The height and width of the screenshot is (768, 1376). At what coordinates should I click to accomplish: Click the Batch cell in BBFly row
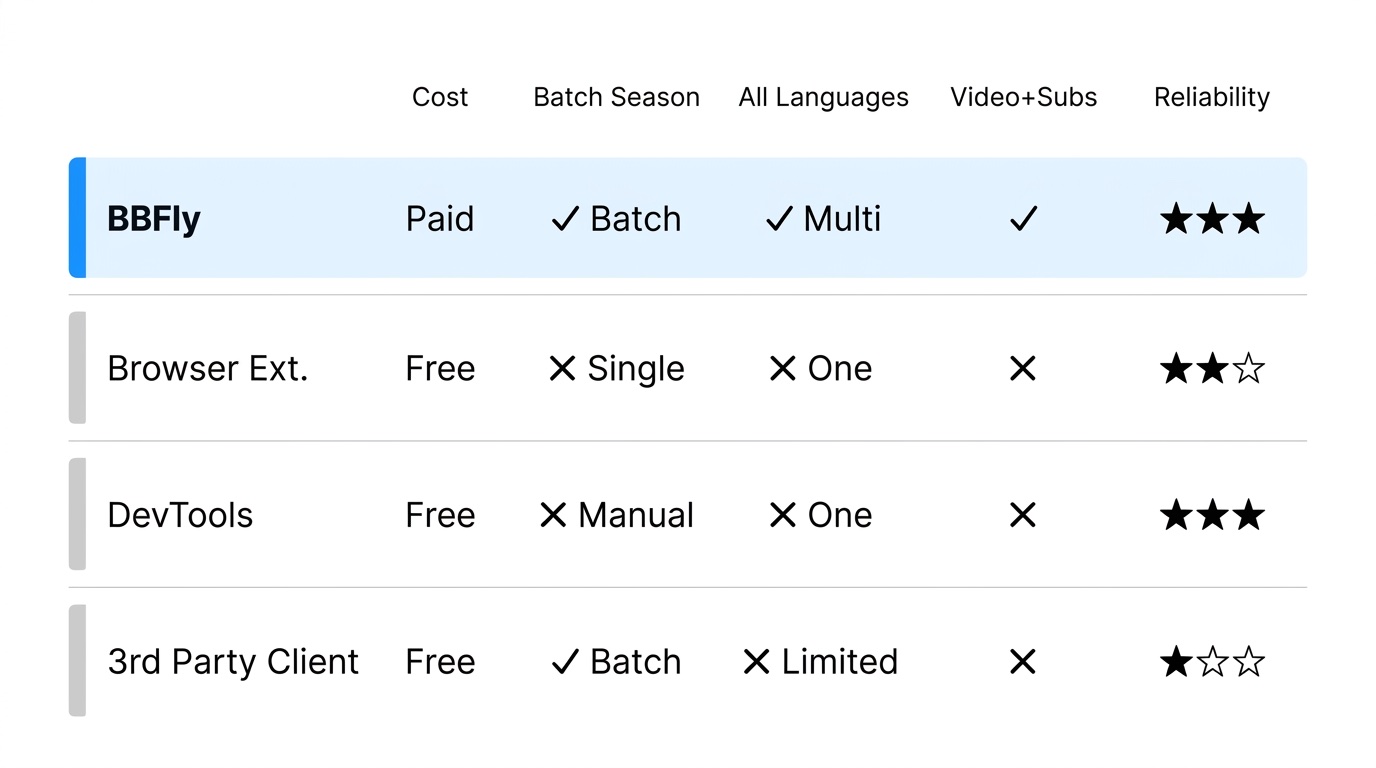[x=616, y=219]
